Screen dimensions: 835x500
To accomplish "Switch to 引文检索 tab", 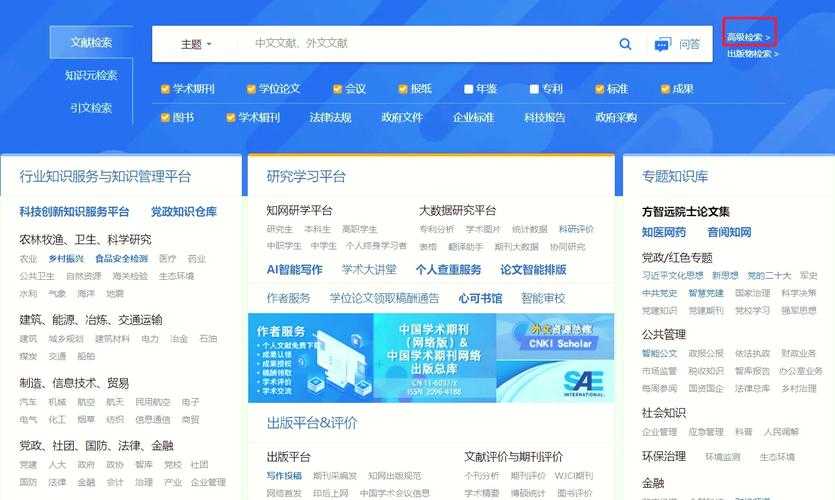I will (x=91, y=108).
